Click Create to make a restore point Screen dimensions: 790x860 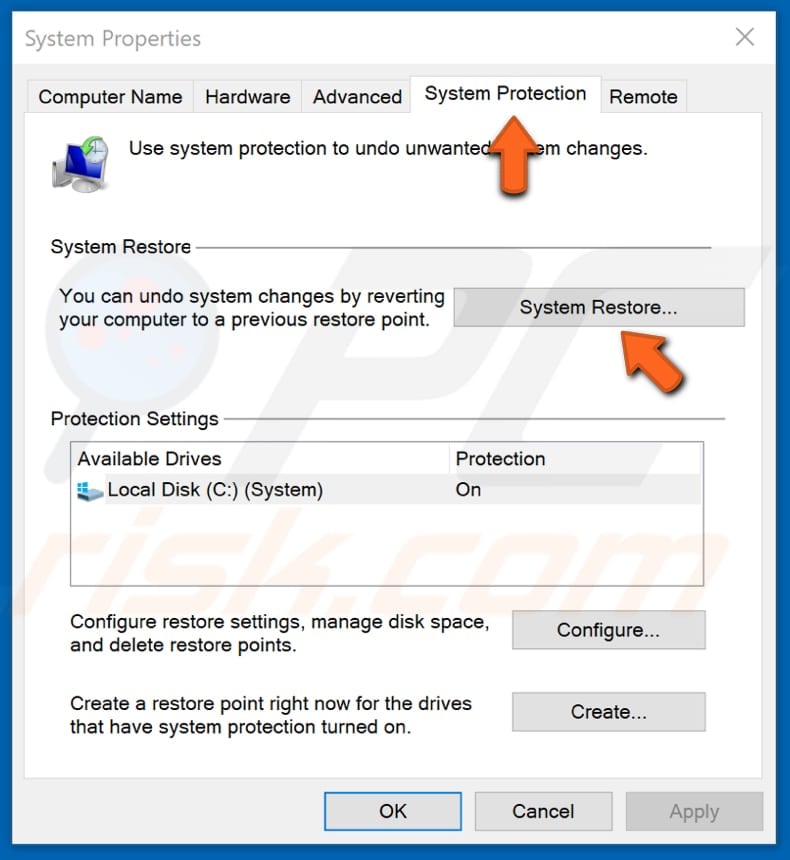tap(607, 711)
